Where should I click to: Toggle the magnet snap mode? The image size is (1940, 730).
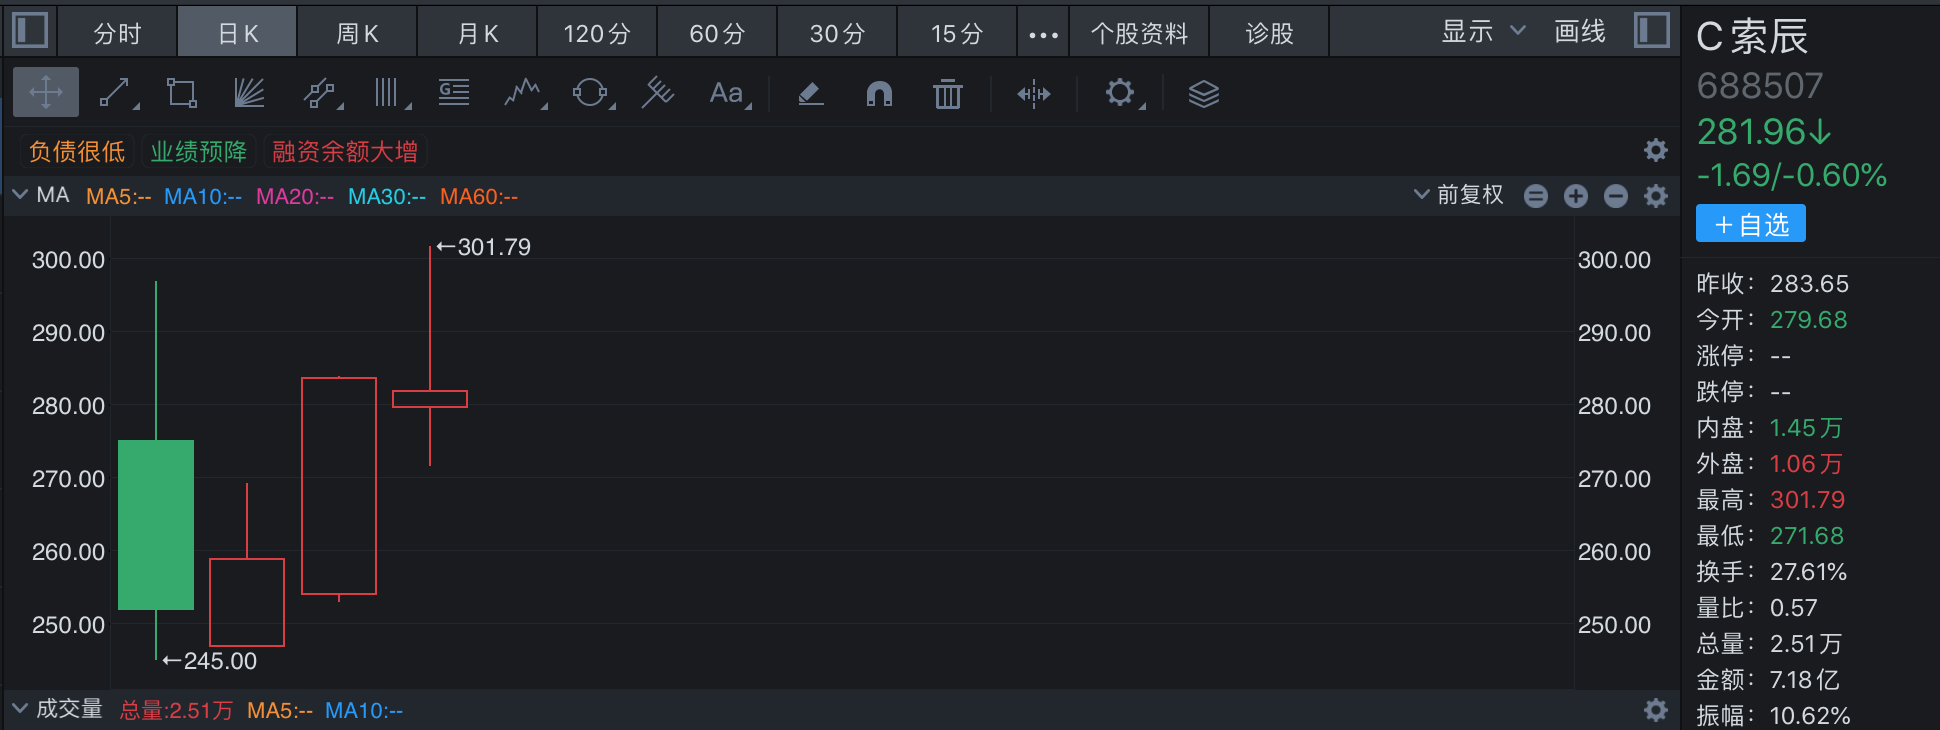(x=879, y=94)
